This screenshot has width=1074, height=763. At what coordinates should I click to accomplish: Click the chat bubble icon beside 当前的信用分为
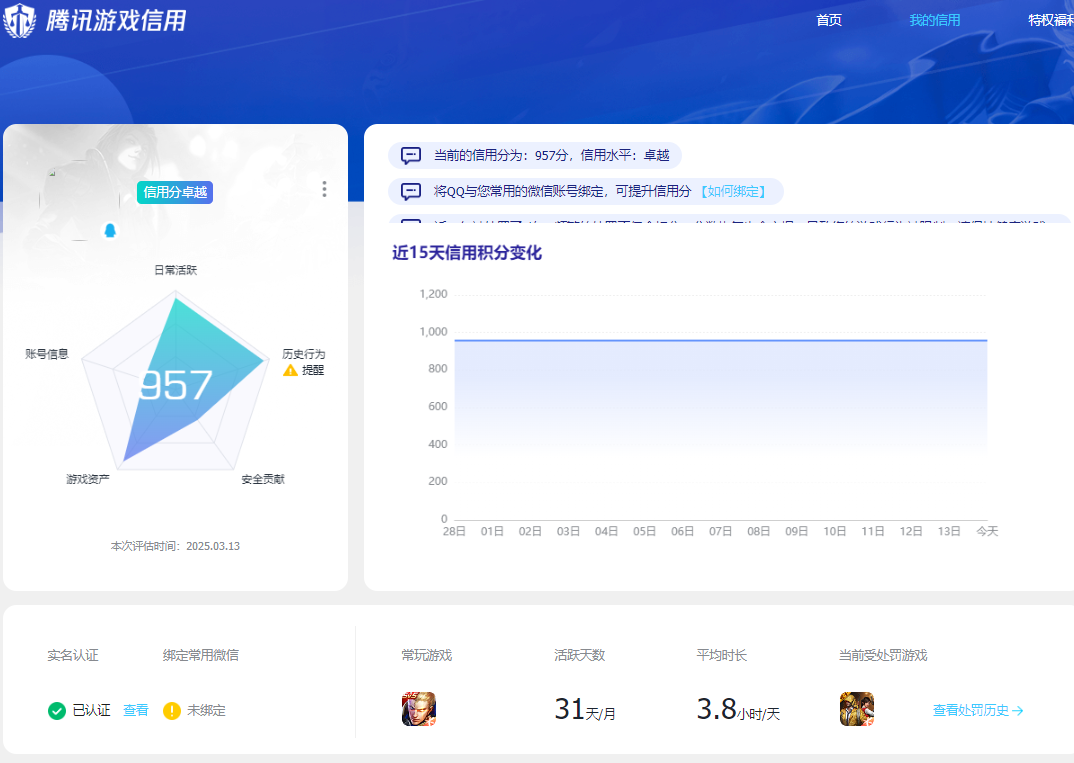pyautogui.click(x=411, y=155)
